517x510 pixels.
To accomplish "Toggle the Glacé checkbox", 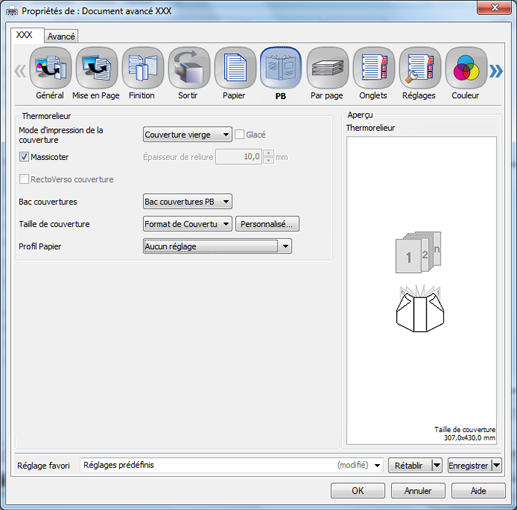I will [239, 134].
